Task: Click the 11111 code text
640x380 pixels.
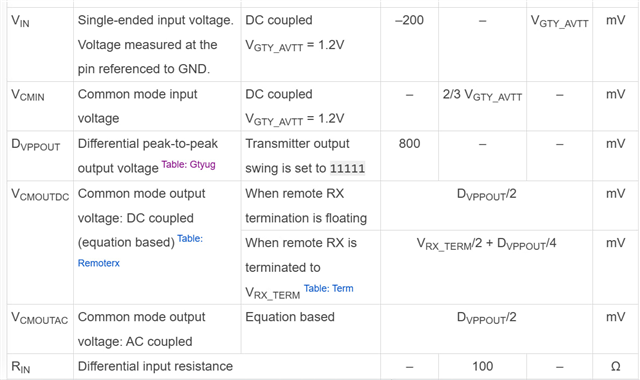Action: [347, 168]
